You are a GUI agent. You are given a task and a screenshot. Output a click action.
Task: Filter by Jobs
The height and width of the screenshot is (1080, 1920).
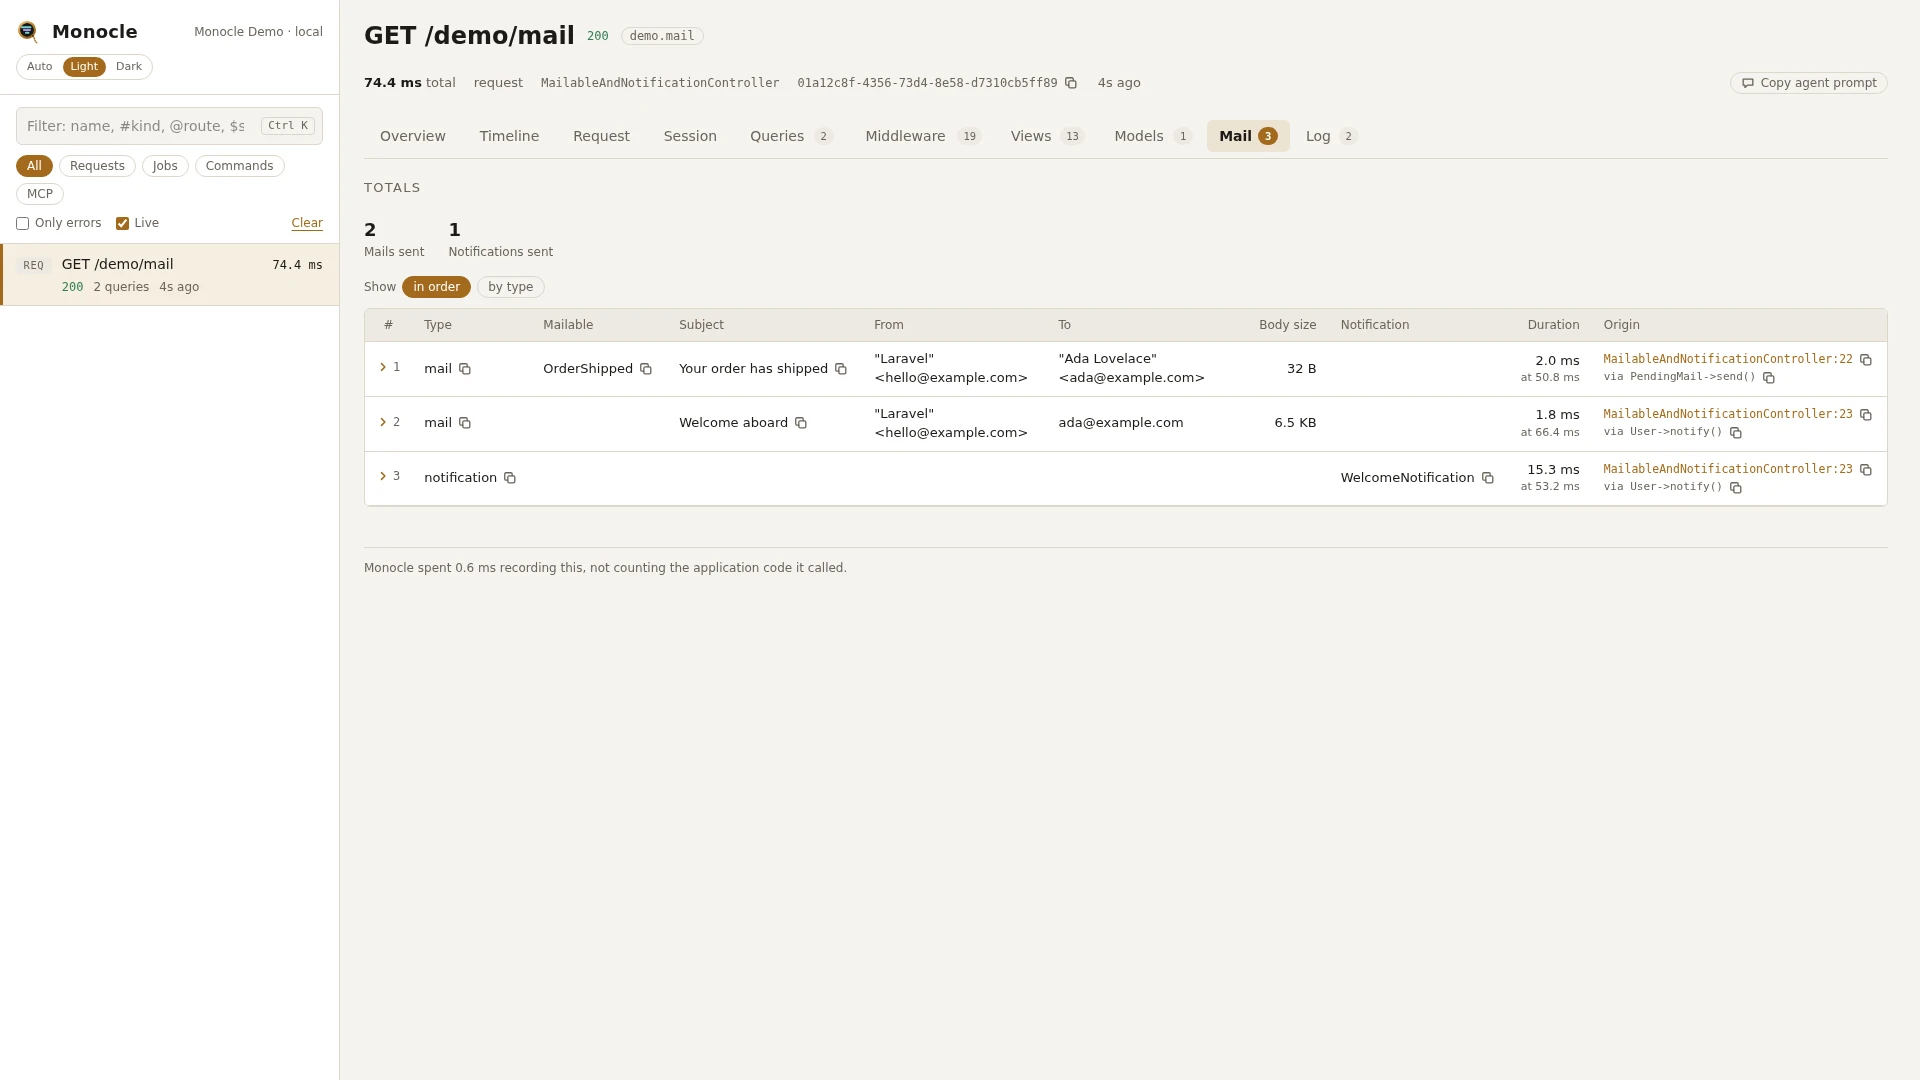[x=165, y=166]
